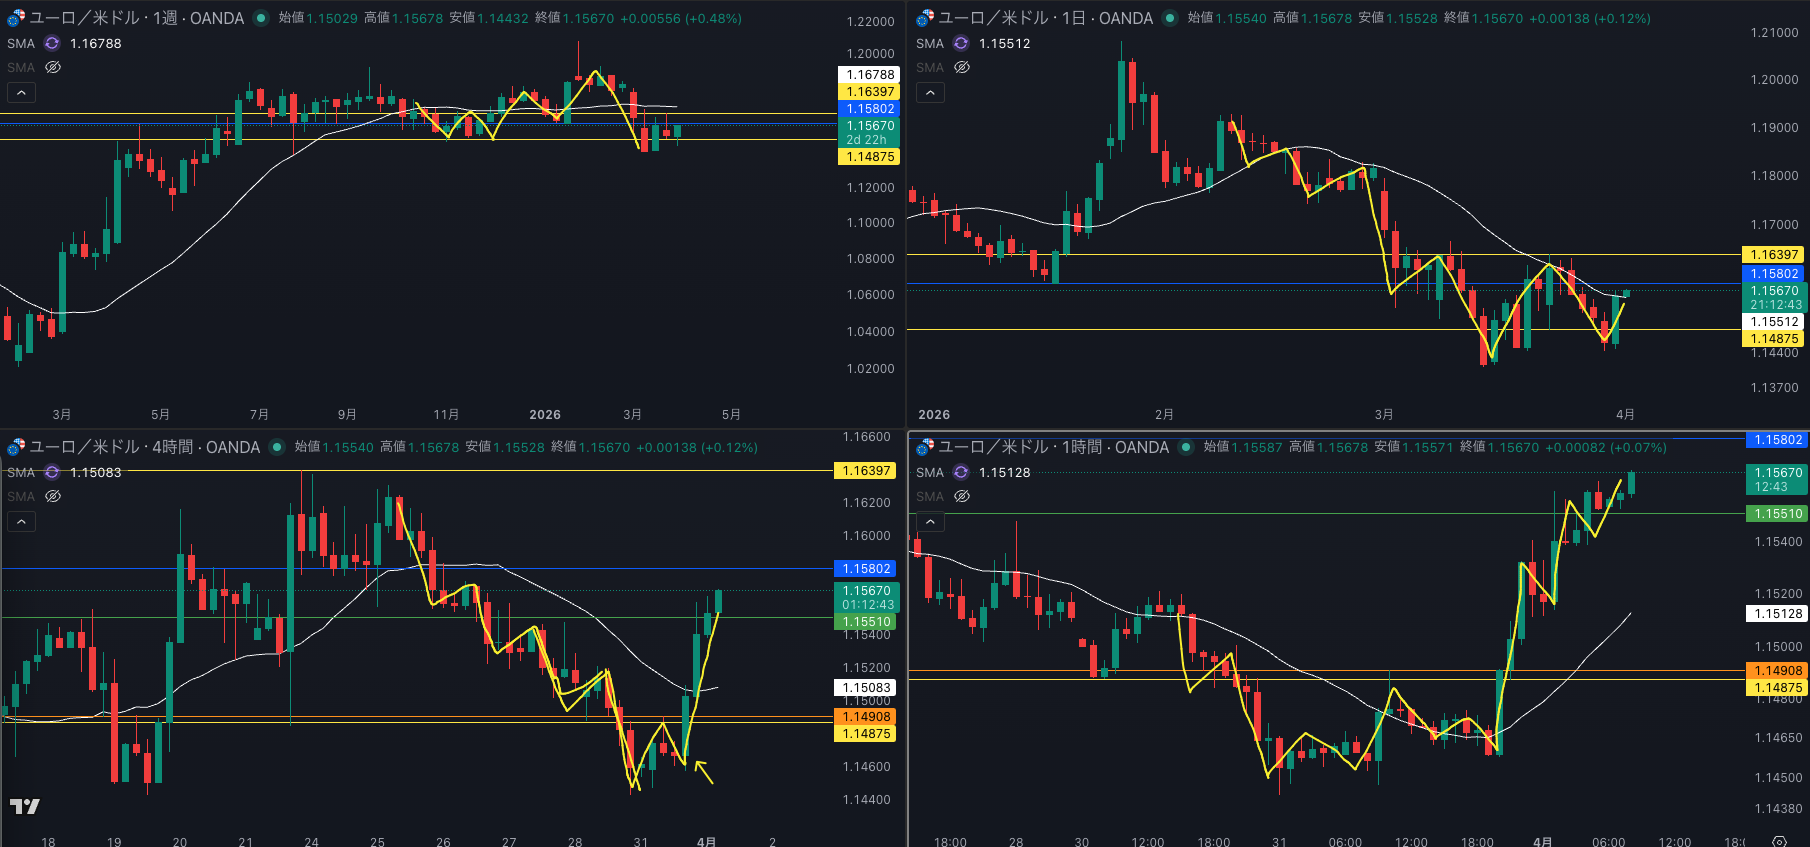Collapse the indicator legend on the daily chart
This screenshot has height=847, width=1810.
coord(930,92)
